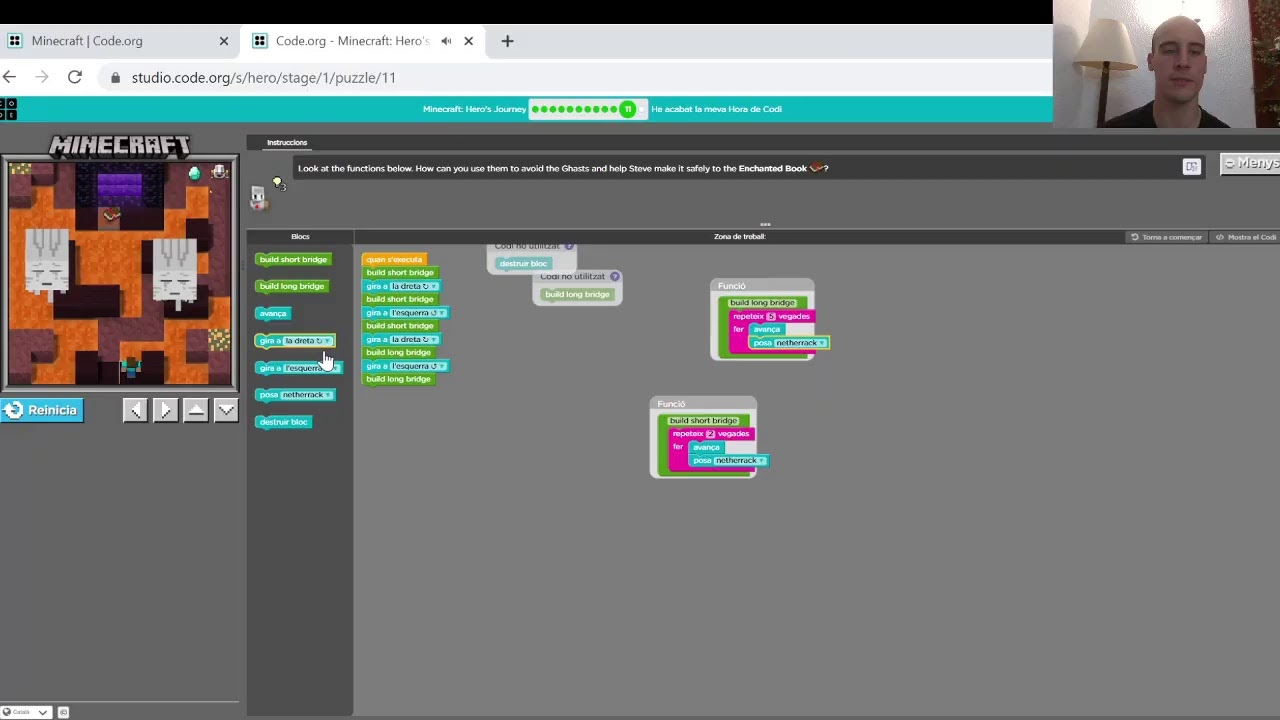
Task: Click the agent character avatar
Action: (258, 198)
